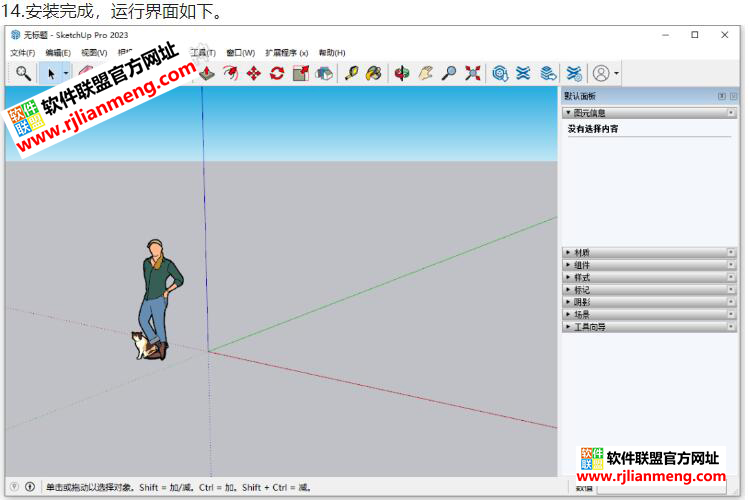Activate the Select arrow tool

click(51, 73)
